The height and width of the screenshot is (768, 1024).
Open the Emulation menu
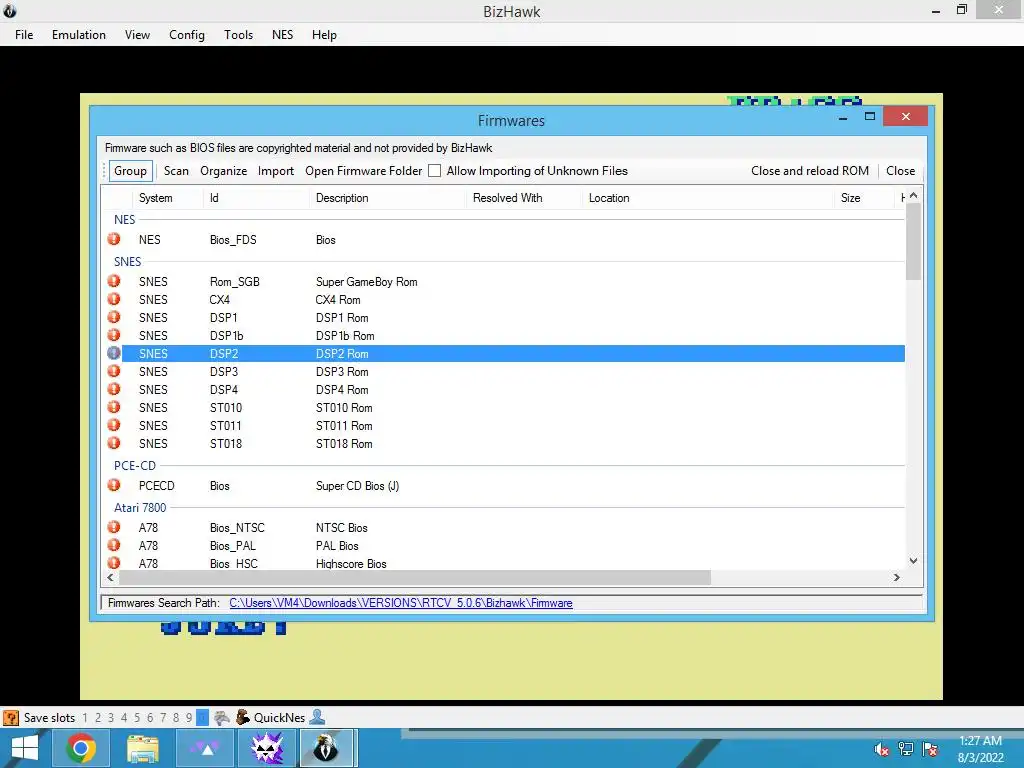tap(79, 35)
